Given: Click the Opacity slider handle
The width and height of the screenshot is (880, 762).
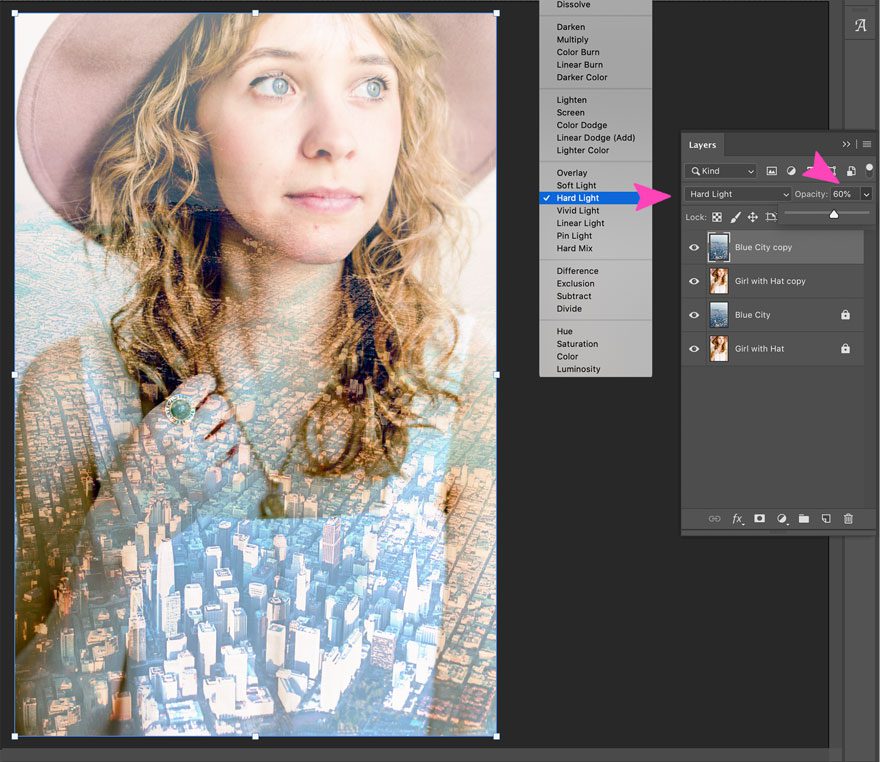Looking at the screenshot, I should [833, 216].
